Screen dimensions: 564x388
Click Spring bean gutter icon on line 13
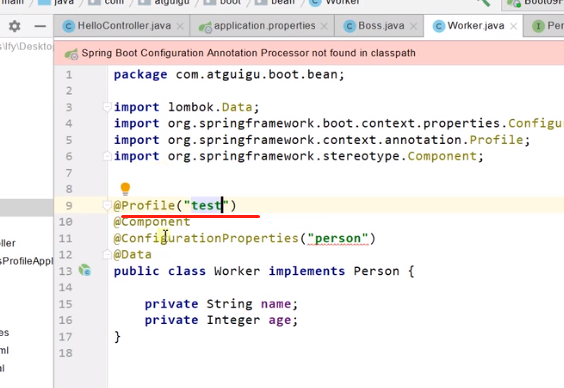coord(85,270)
